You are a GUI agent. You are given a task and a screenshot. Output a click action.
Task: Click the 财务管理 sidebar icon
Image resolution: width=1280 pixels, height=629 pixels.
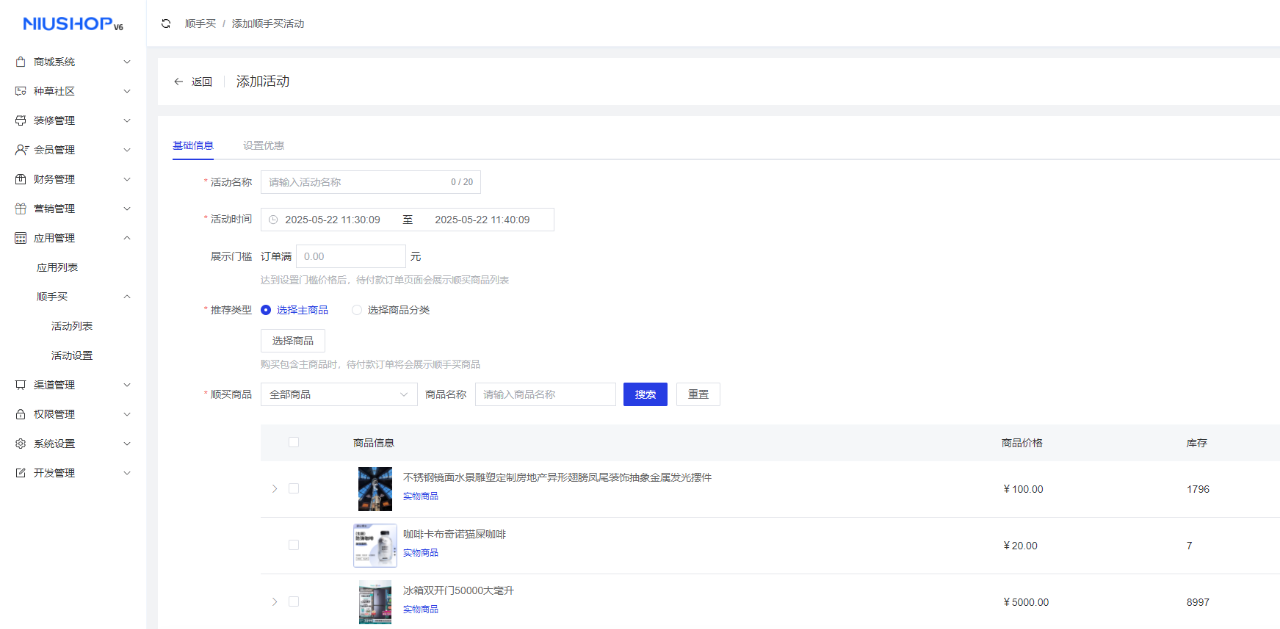pyautogui.click(x=21, y=180)
